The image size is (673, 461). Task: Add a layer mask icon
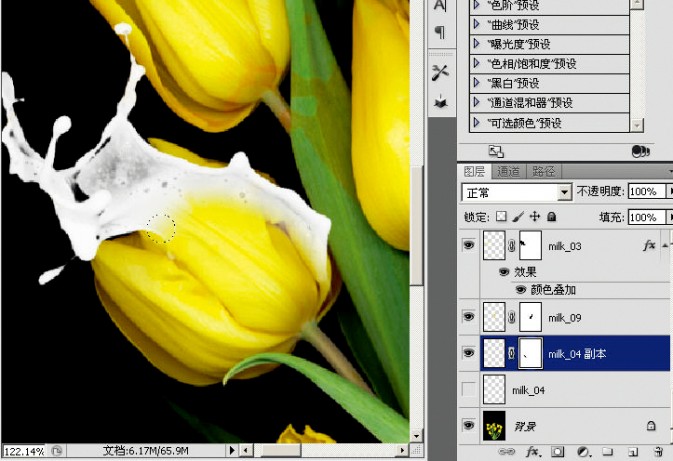tap(558, 452)
